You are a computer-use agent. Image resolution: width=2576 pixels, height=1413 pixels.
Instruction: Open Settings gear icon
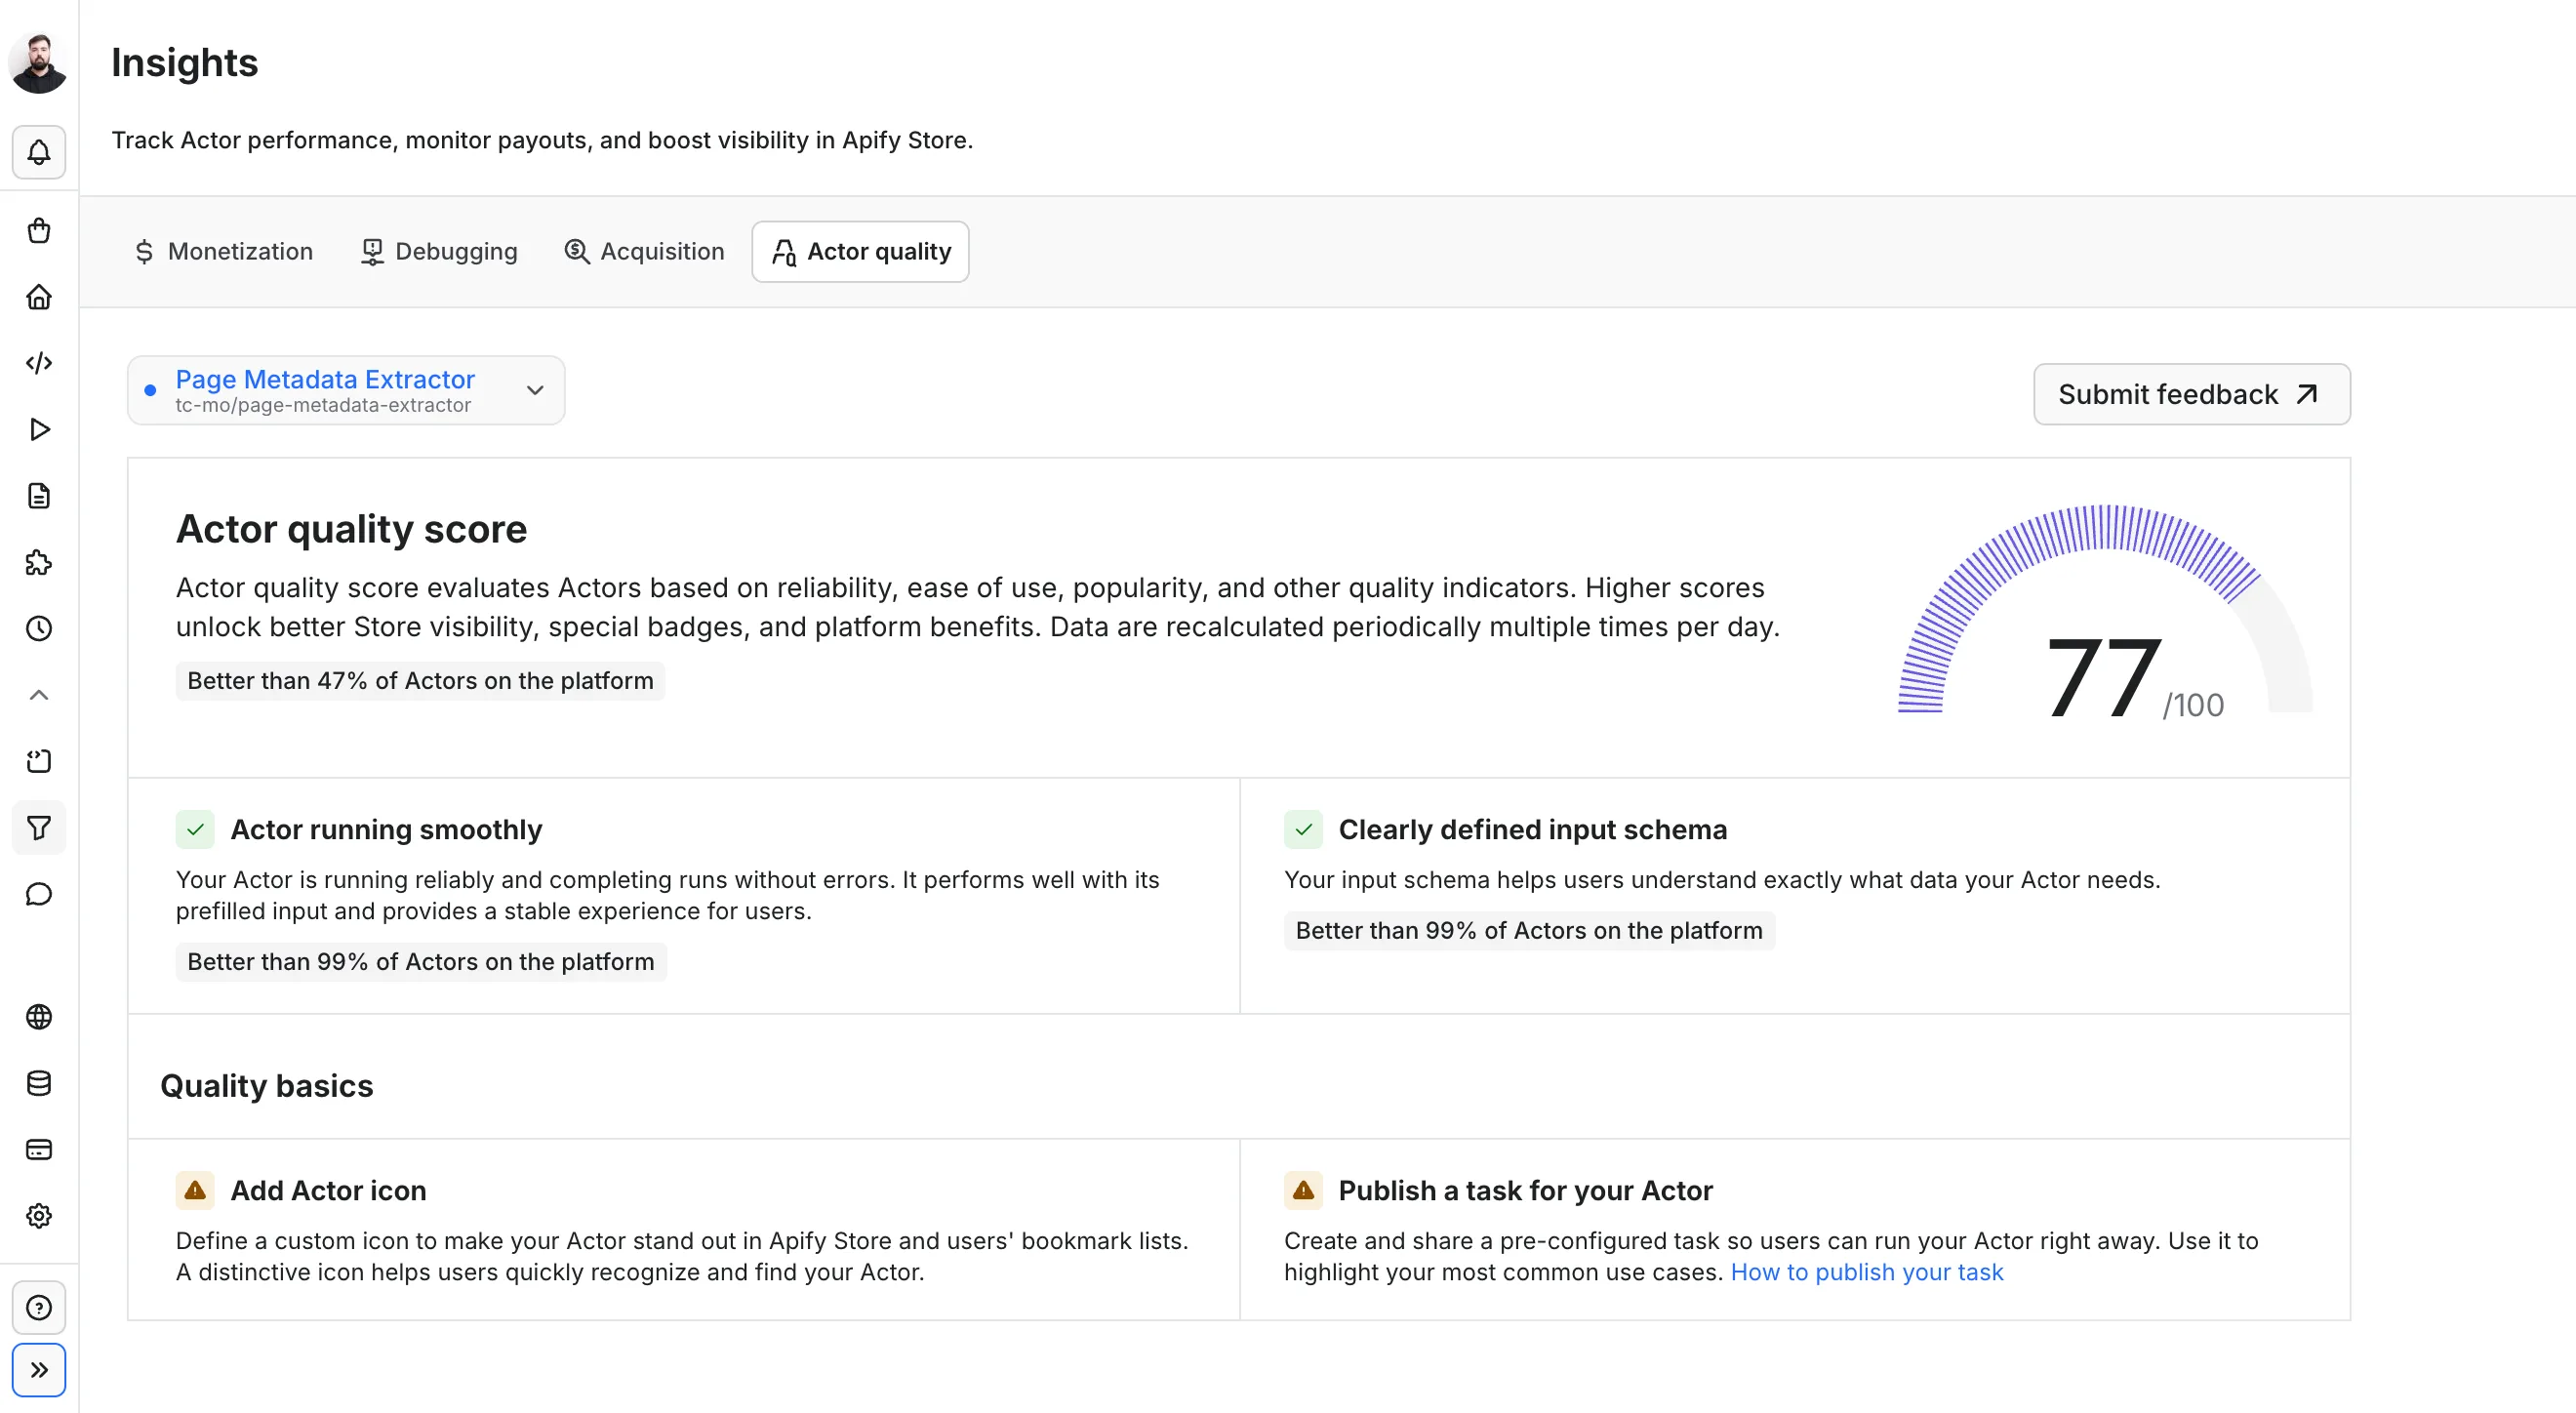tap(39, 1216)
